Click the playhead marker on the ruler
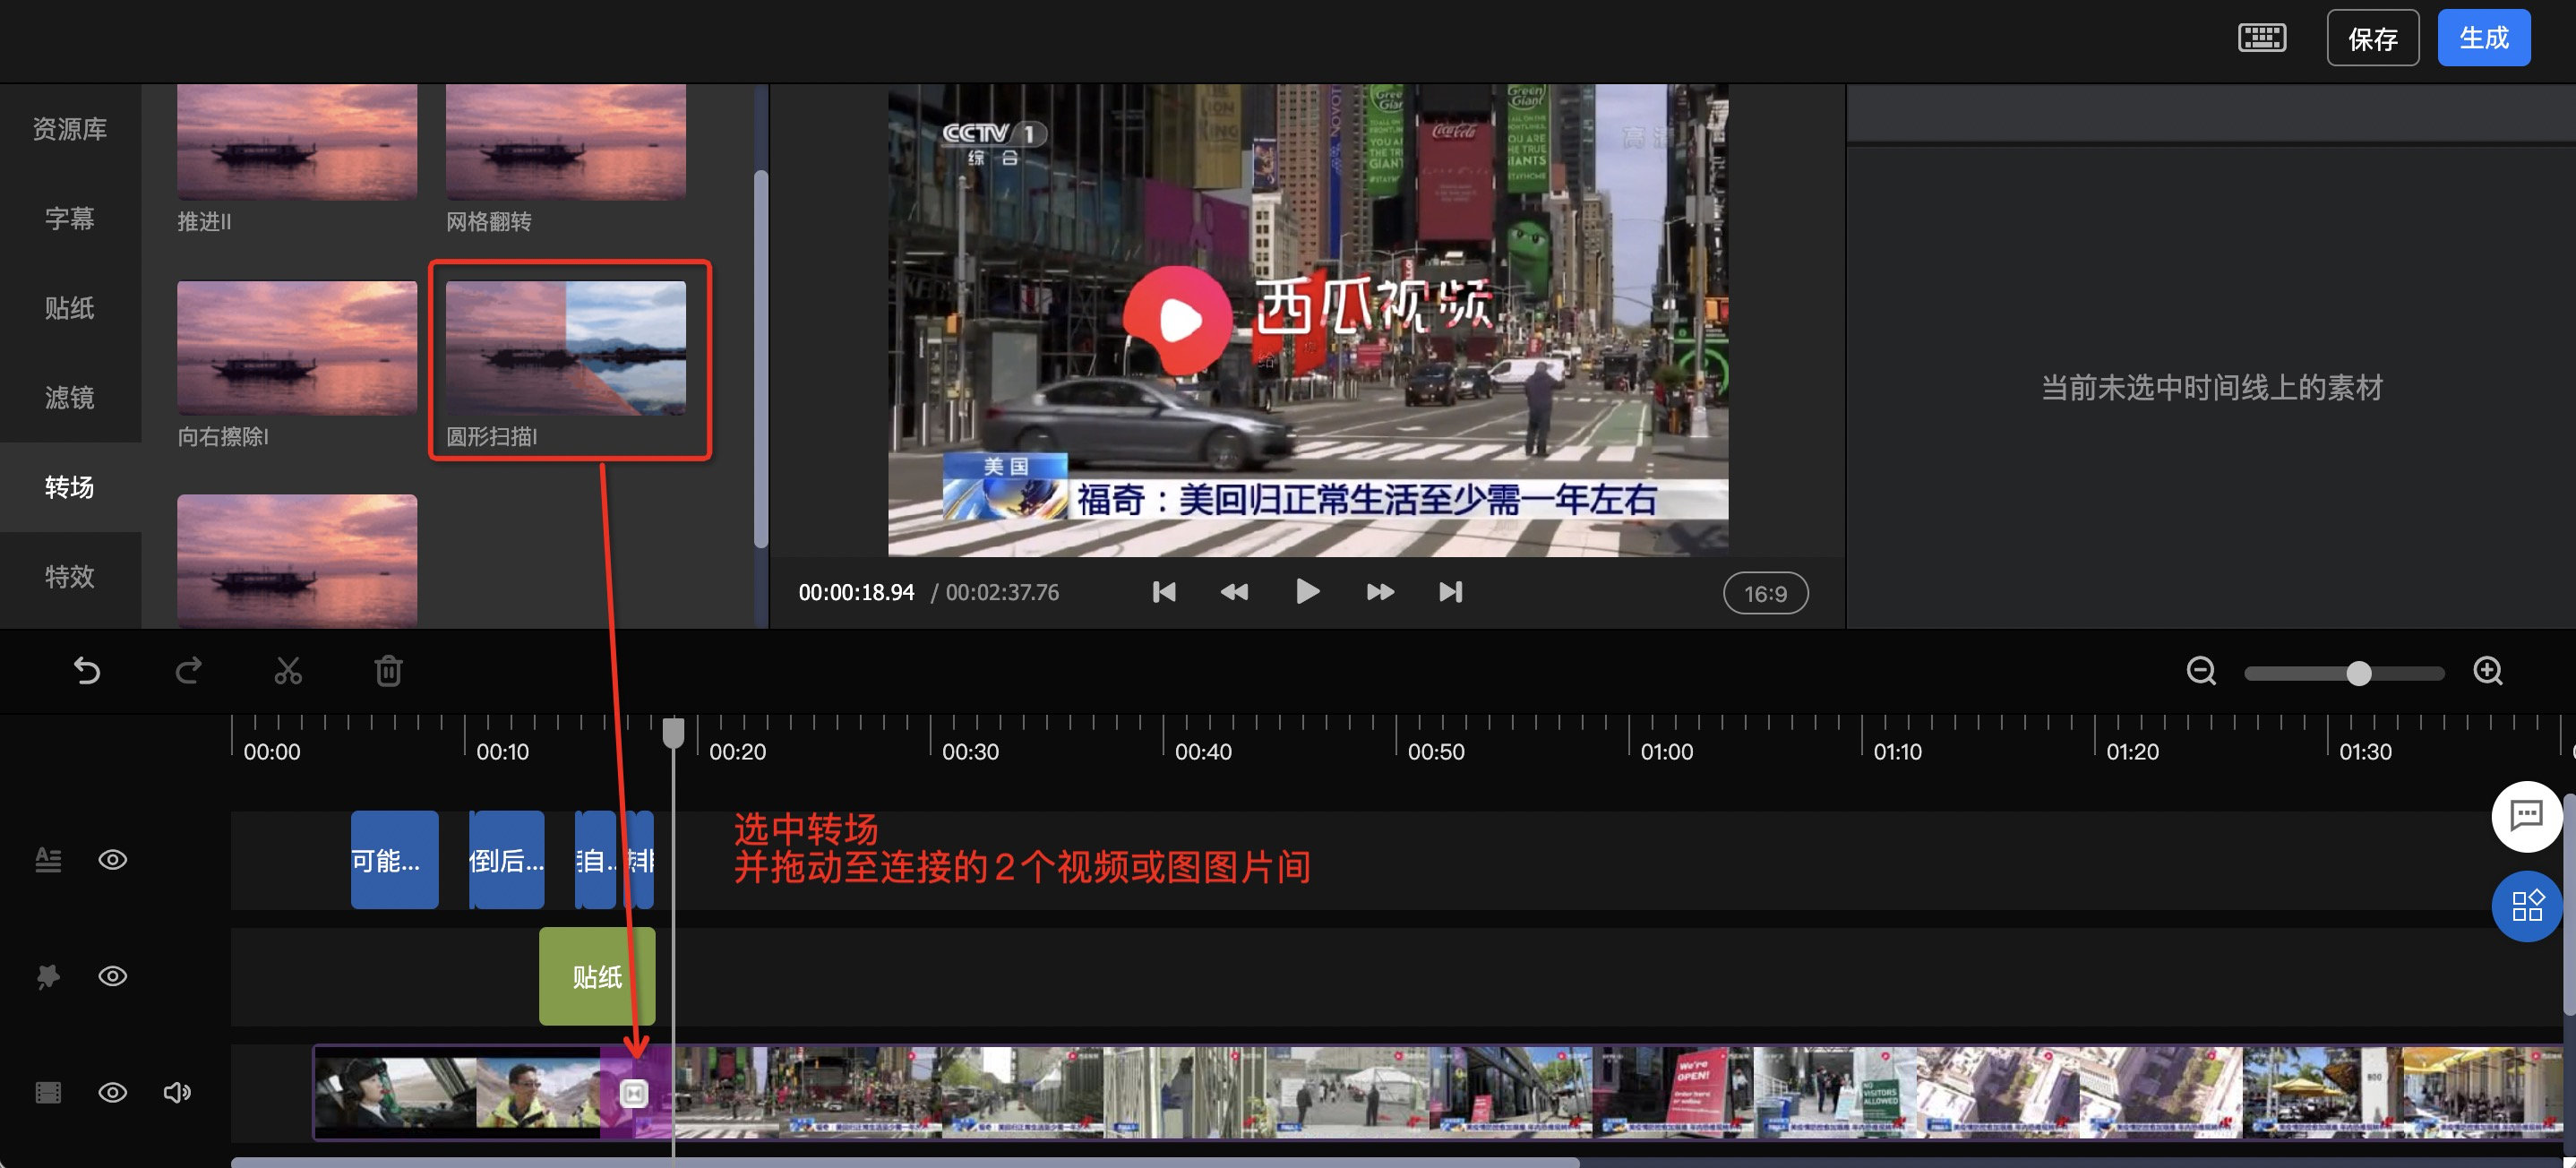Screen dimensions: 2576x1168 coord(674,732)
